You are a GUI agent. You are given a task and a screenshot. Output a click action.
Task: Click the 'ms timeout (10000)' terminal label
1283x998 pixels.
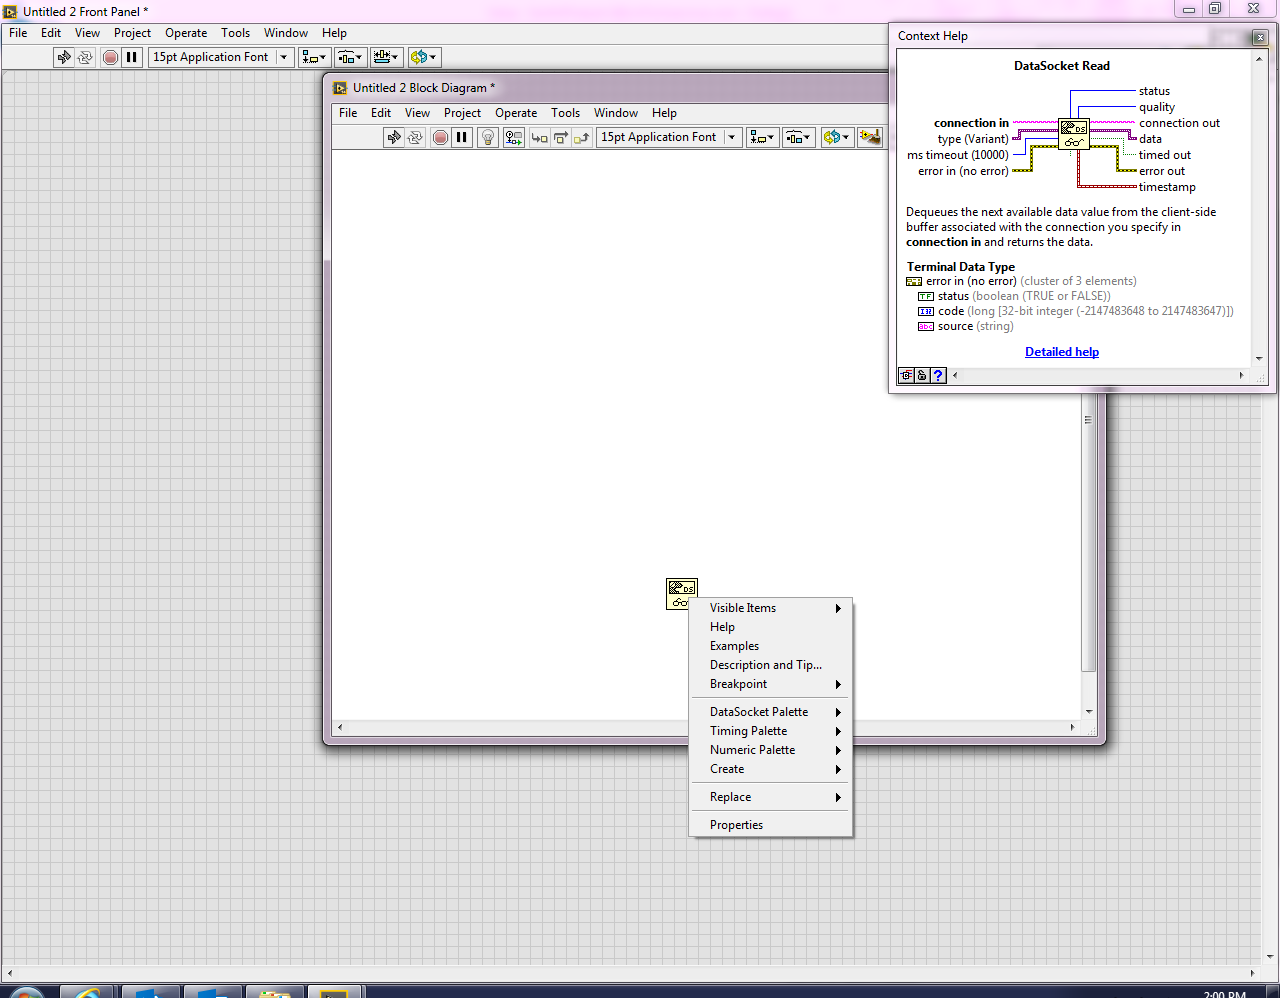pos(958,155)
